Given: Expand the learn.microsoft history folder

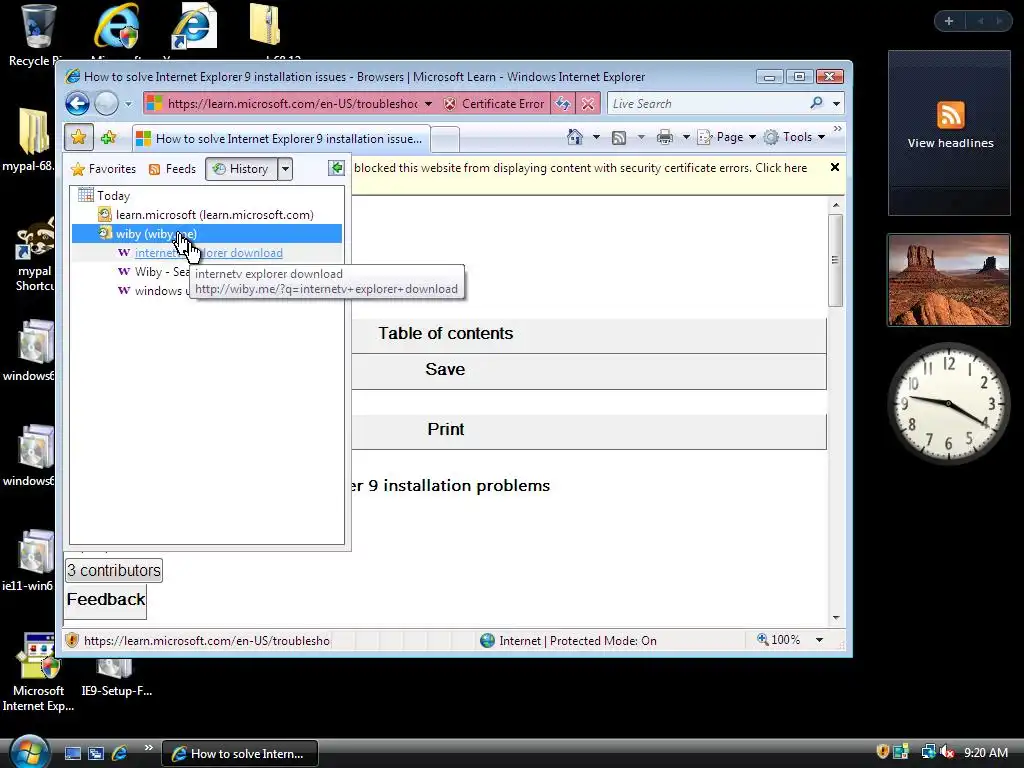Looking at the screenshot, I should (x=206, y=214).
